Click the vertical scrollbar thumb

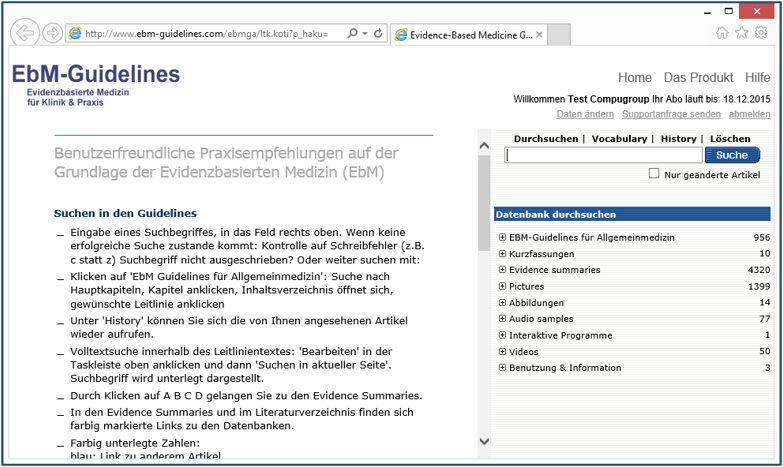(484, 202)
